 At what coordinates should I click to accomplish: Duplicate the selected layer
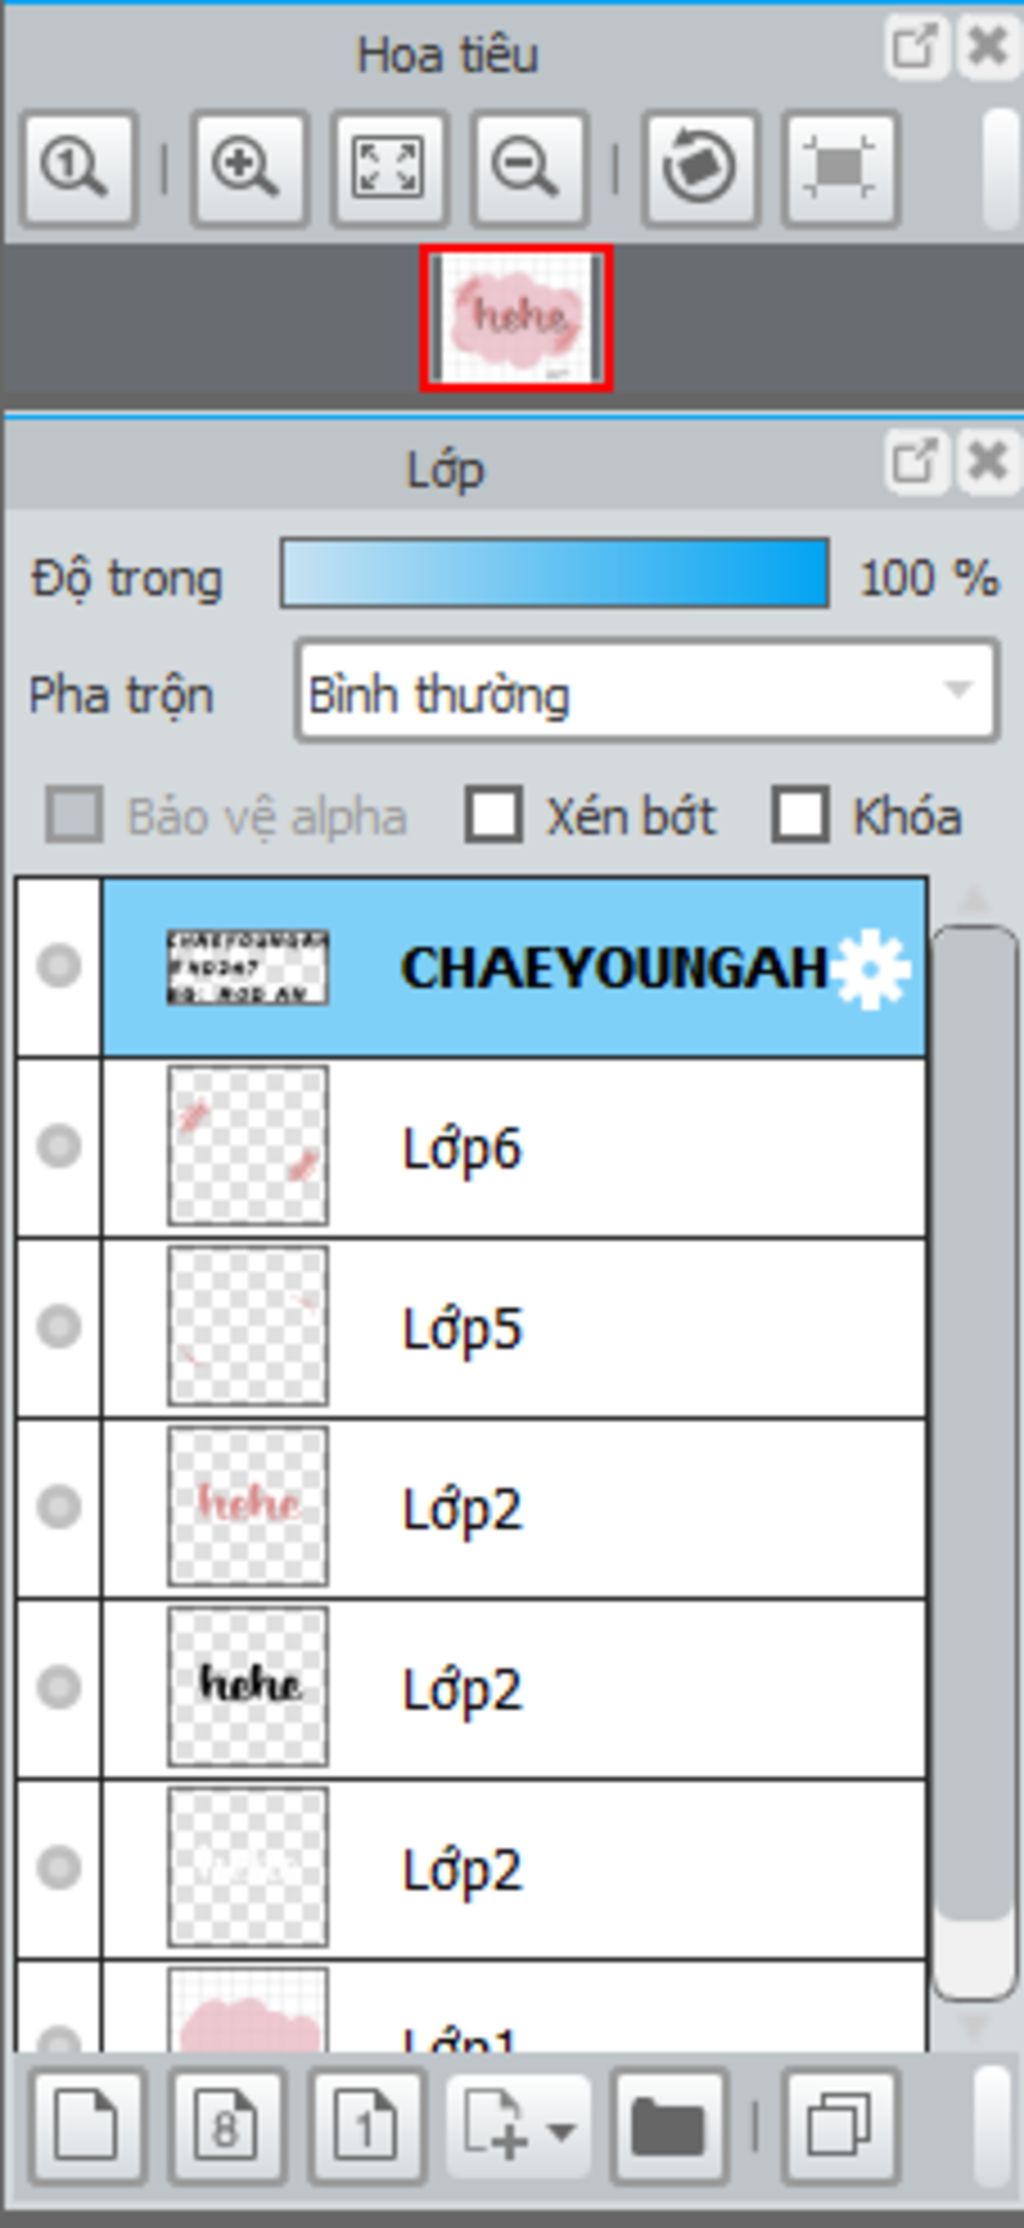(x=840, y=2125)
